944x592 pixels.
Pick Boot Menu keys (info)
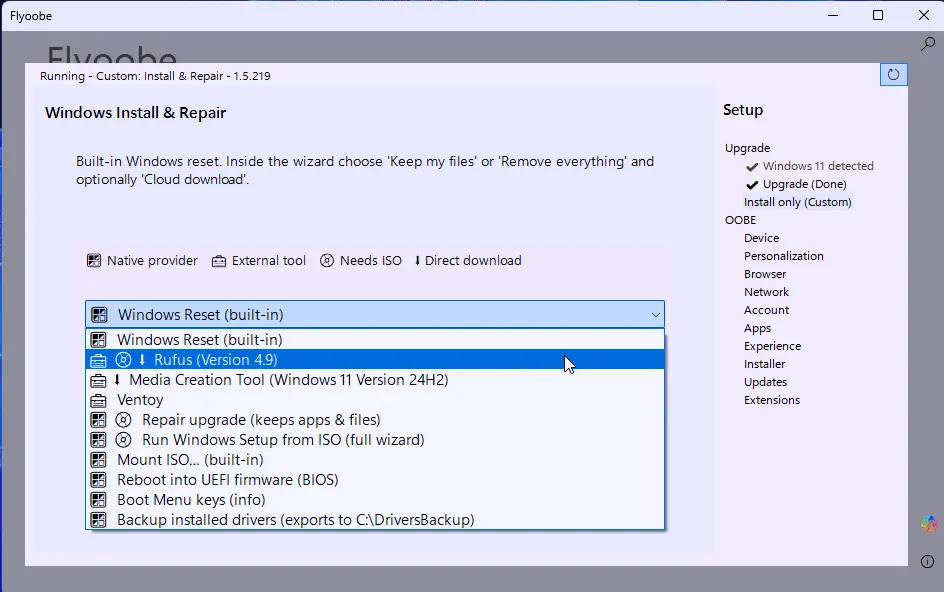click(374, 500)
